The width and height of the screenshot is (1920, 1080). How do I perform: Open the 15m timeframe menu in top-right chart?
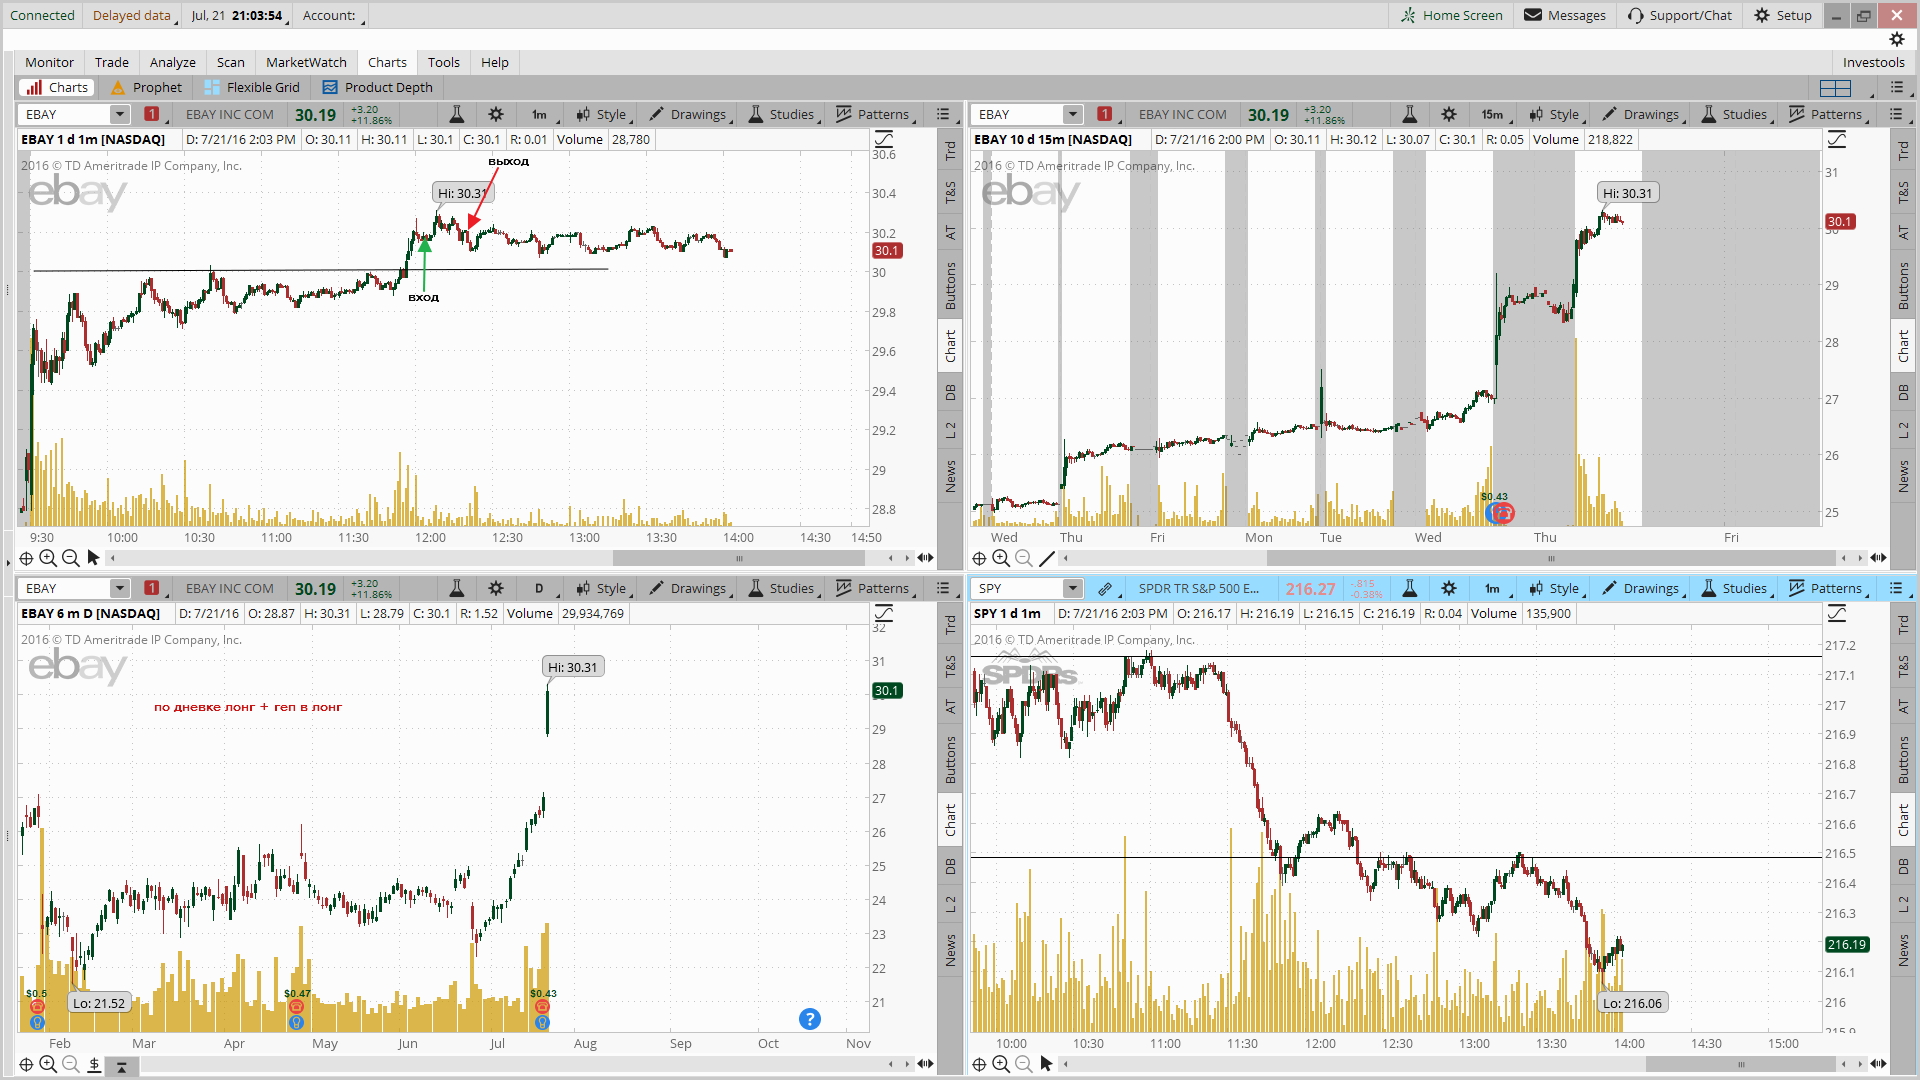(1494, 114)
